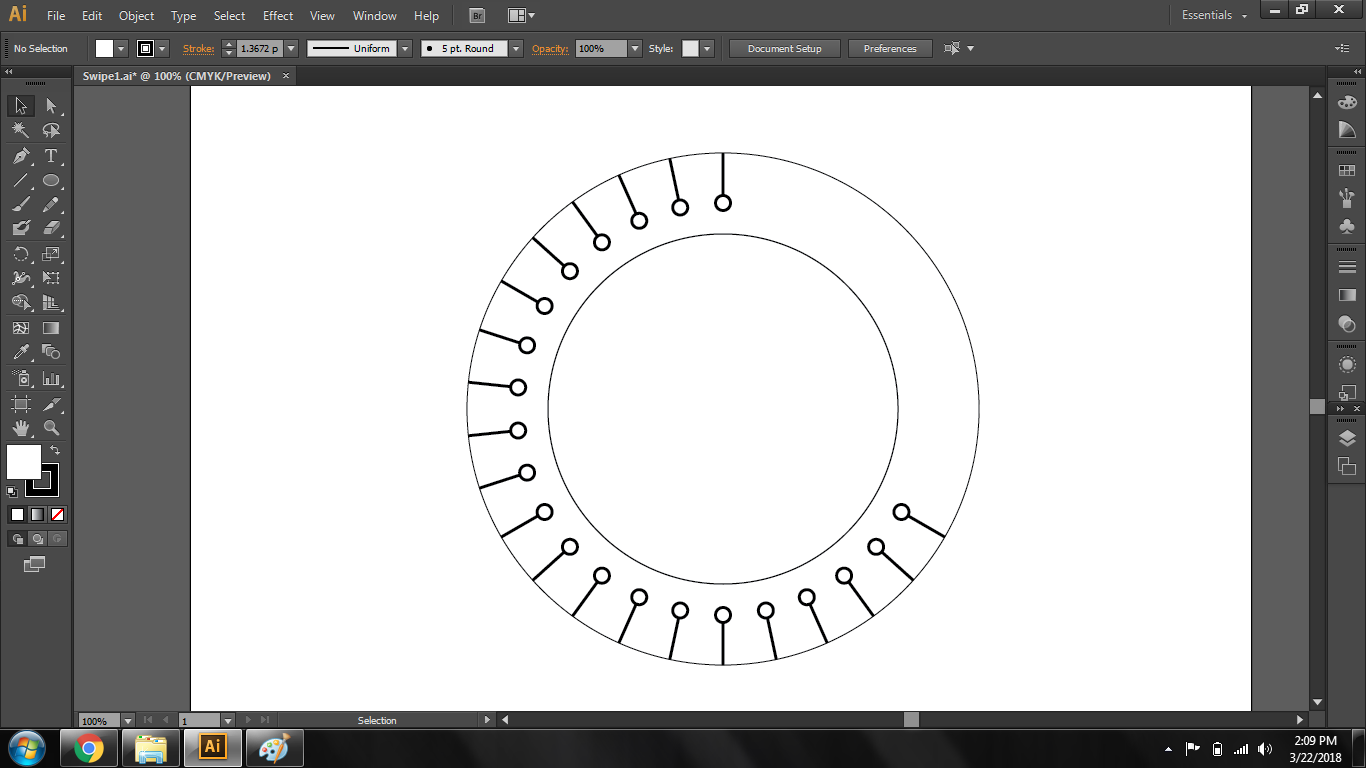Image resolution: width=1366 pixels, height=768 pixels.
Task: Open the Effect menu
Action: pyautogui.click(x=278, y=16)
